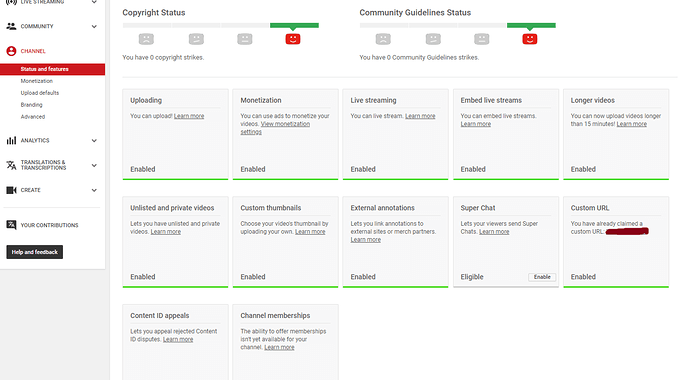The image size is (690, 380).
Task: Click first gray sad face under Copyright Status
Action: tap(146, 39)
